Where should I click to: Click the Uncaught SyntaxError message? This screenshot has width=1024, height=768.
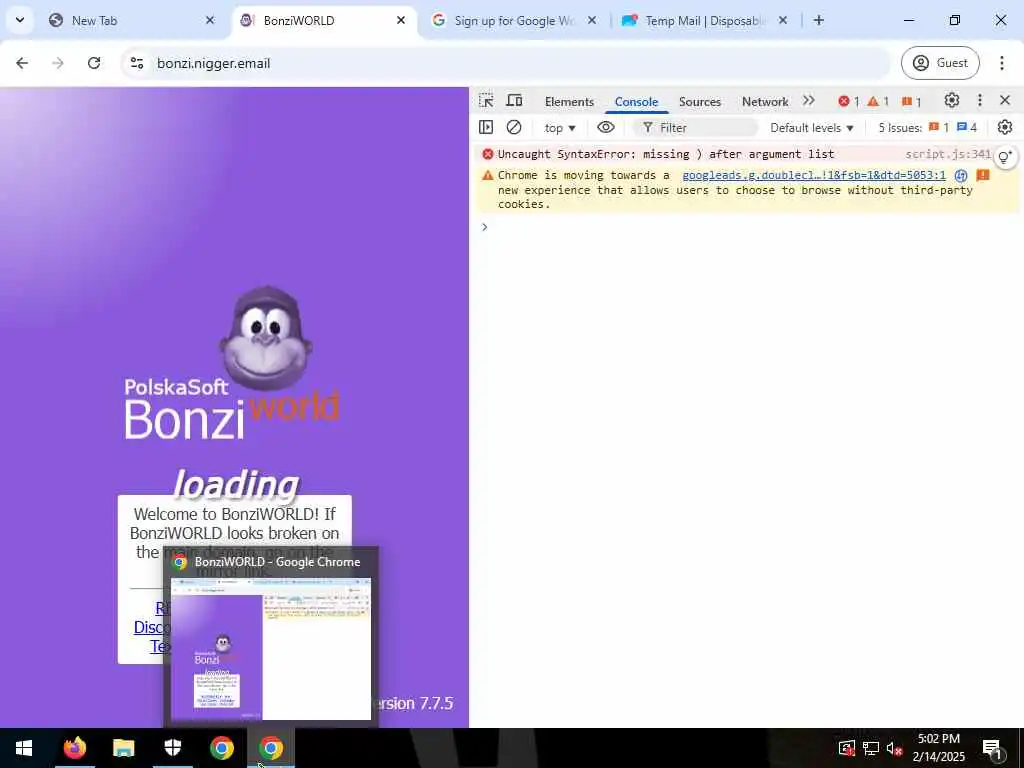[x=665, y=154]
